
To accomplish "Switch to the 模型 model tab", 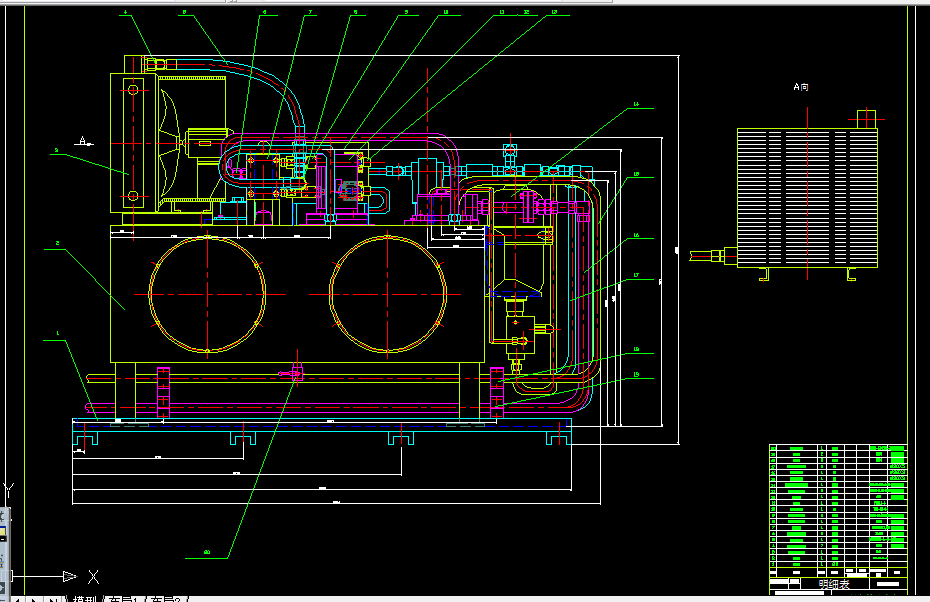I will pos(85,599).
